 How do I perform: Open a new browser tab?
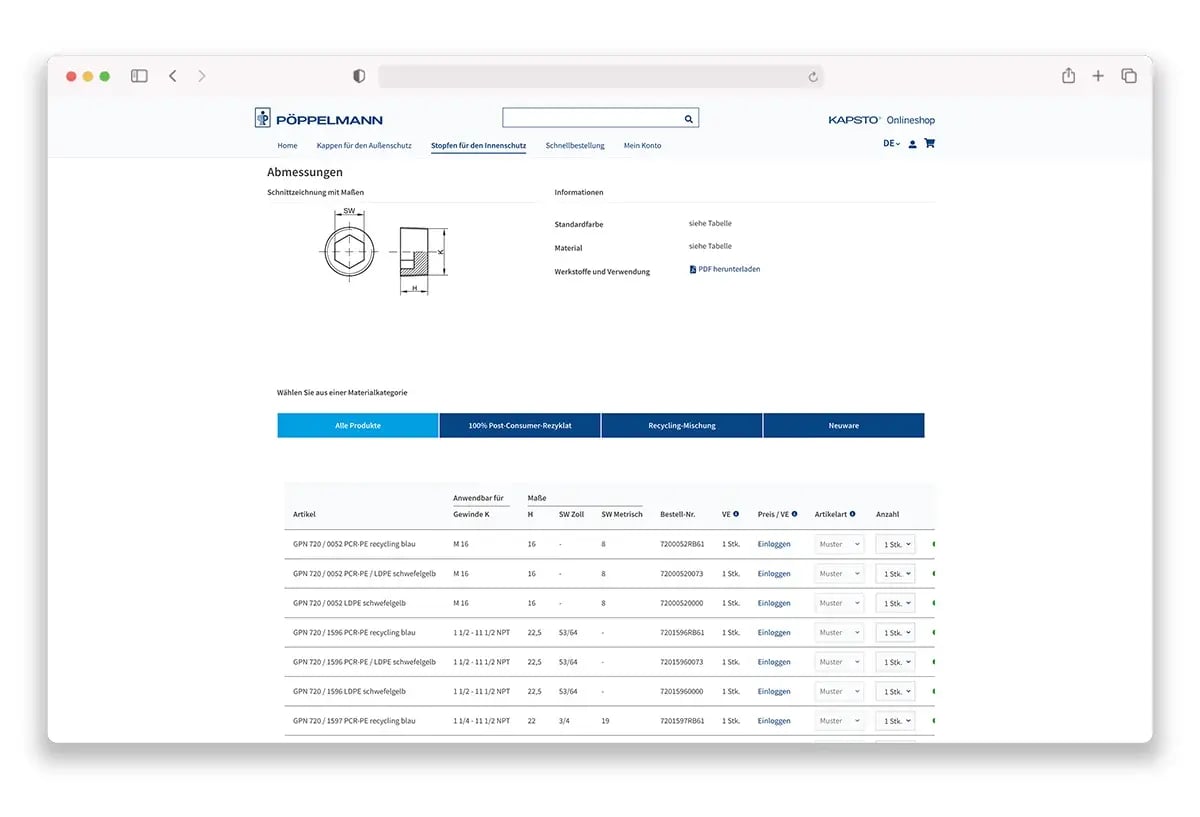click(x=1098, y=76)
